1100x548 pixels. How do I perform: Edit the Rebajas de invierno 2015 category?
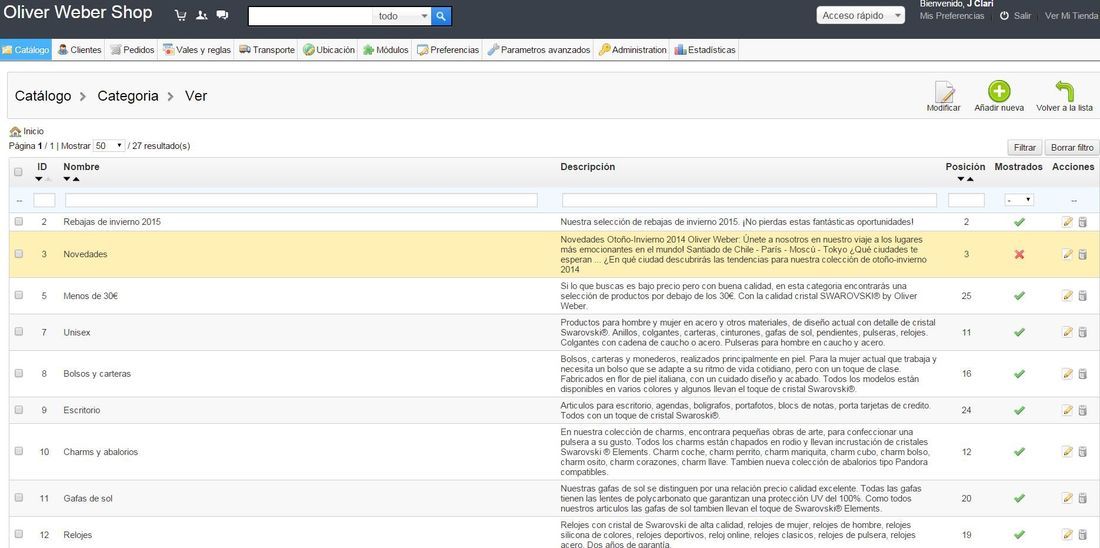(x=1068, y=222)
